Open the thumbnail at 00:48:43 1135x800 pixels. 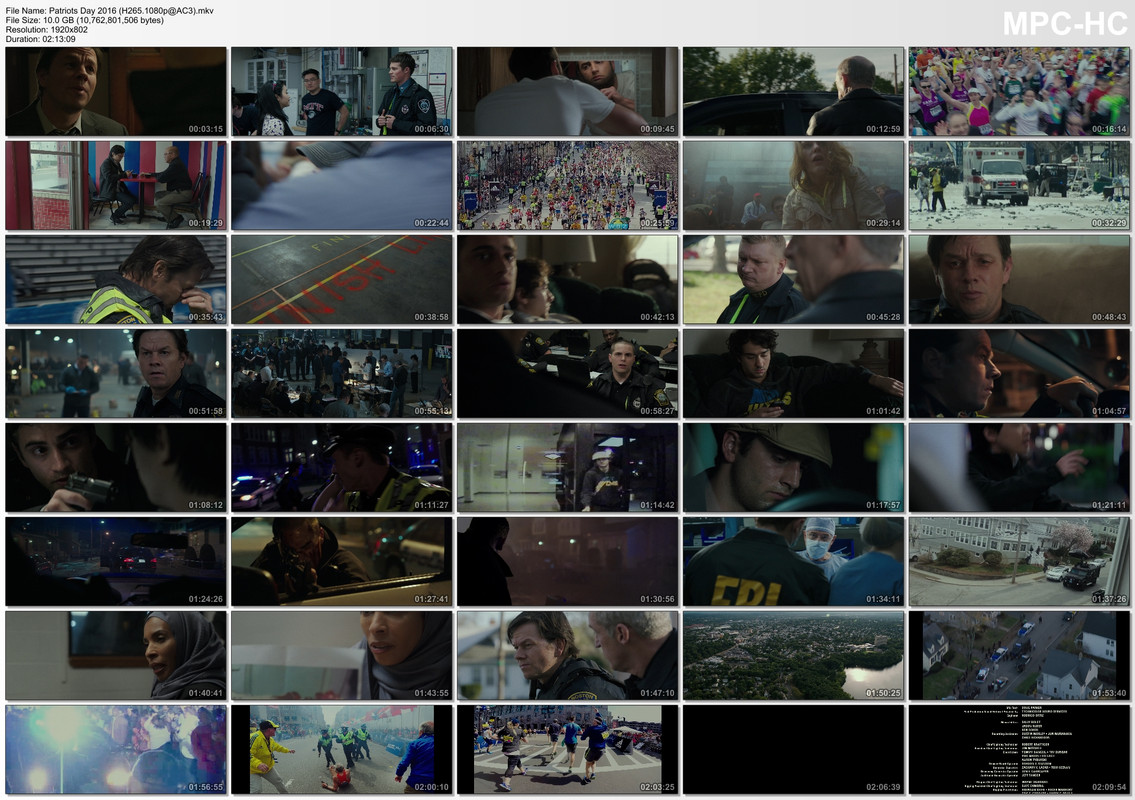click(x=1019, y=279)
